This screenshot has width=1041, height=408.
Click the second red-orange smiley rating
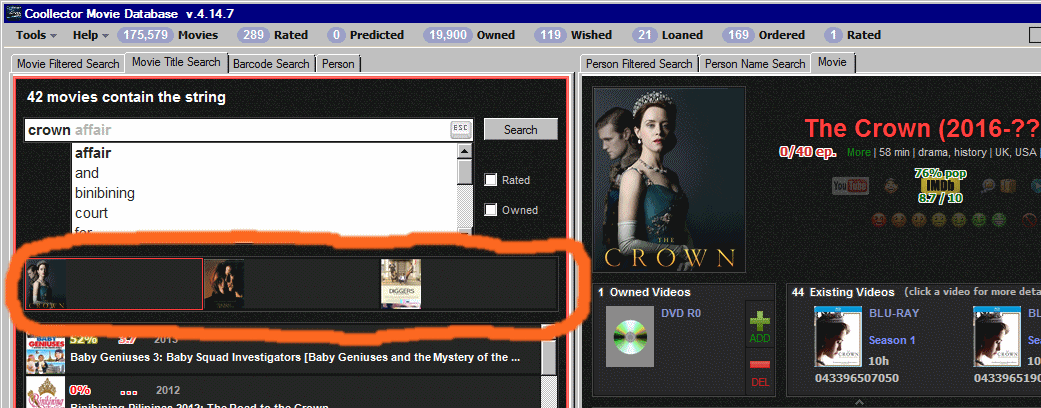[898, 220]
